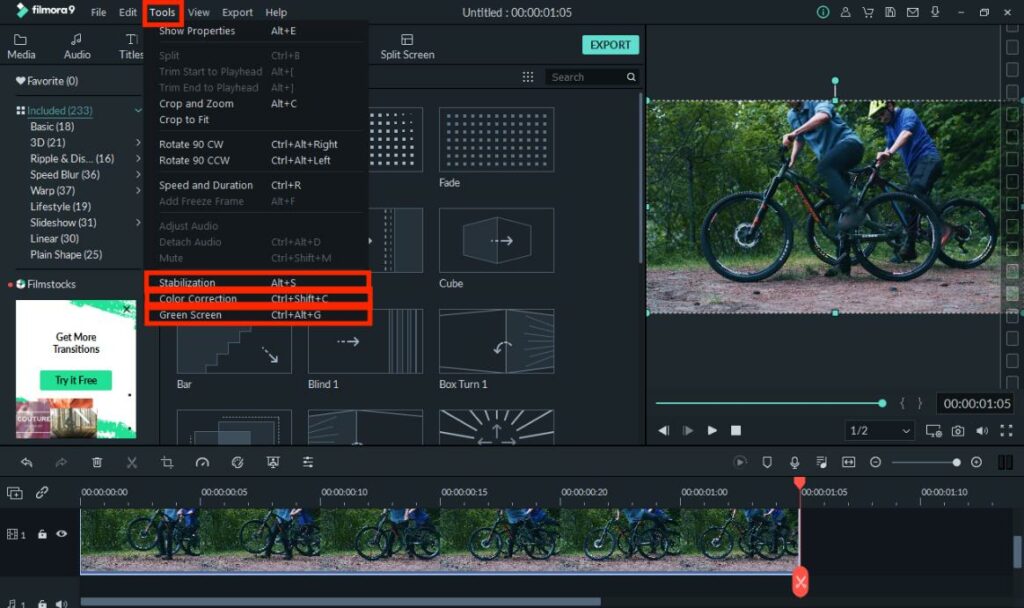1024x608 pixels.
Task: Open the 1/2 preview quality dropdown
Action: (879, 431)
